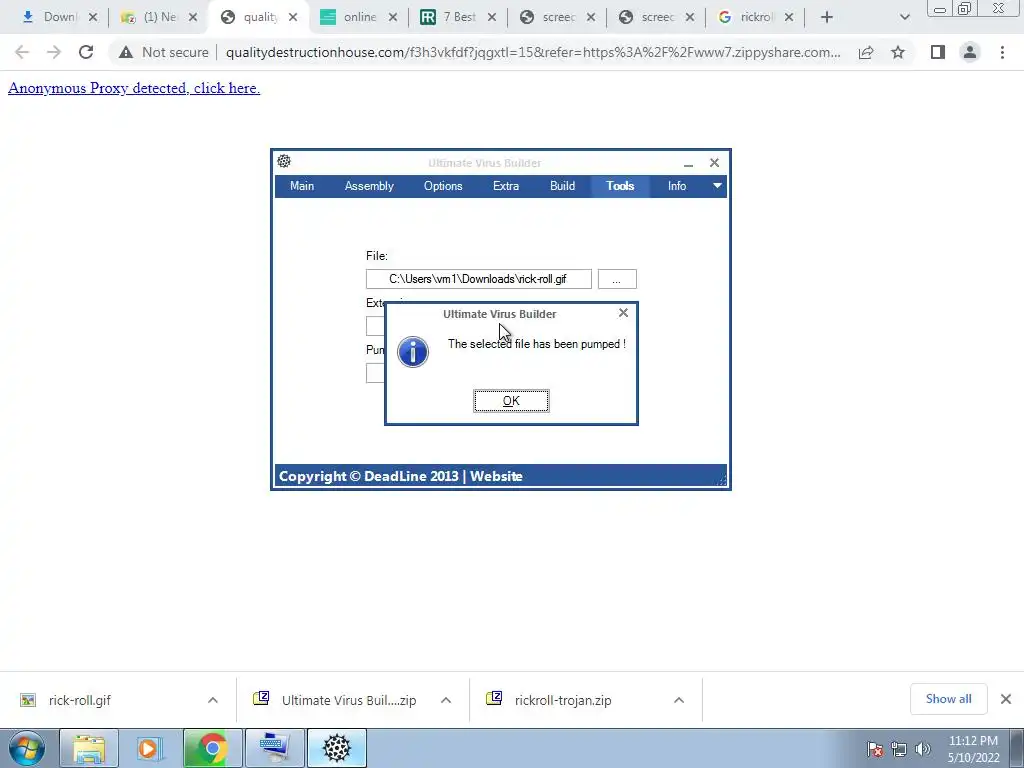
Task: Open the Chrome profile avatar
Action: pos(970,52)
